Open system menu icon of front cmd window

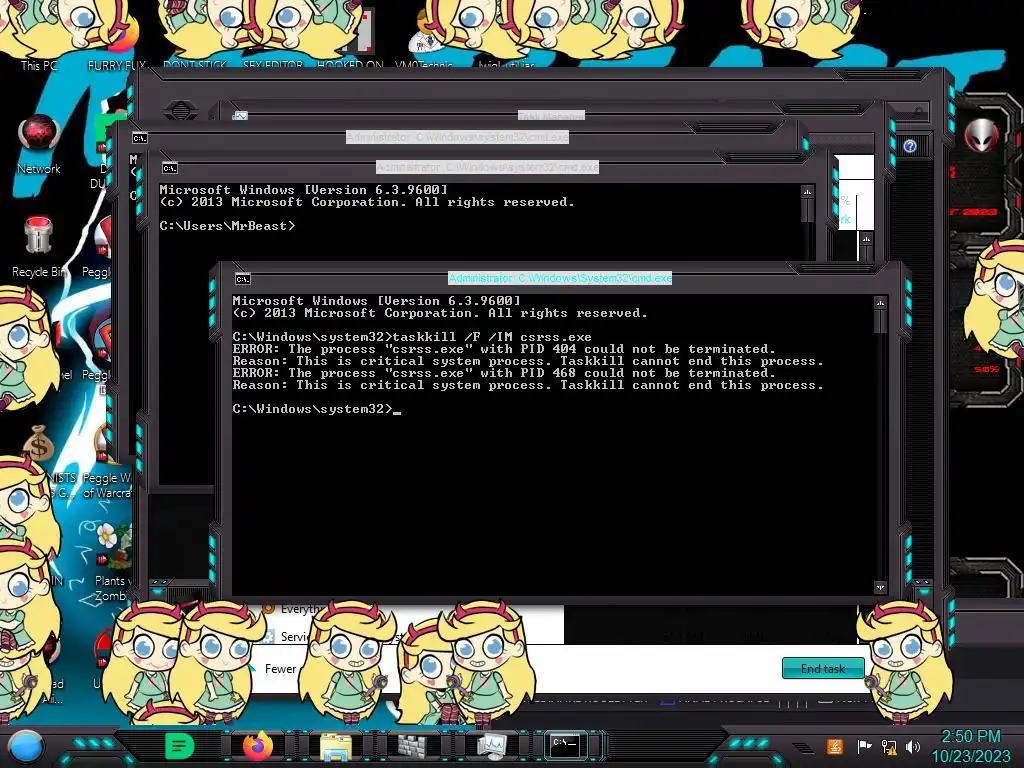point(242,279)
